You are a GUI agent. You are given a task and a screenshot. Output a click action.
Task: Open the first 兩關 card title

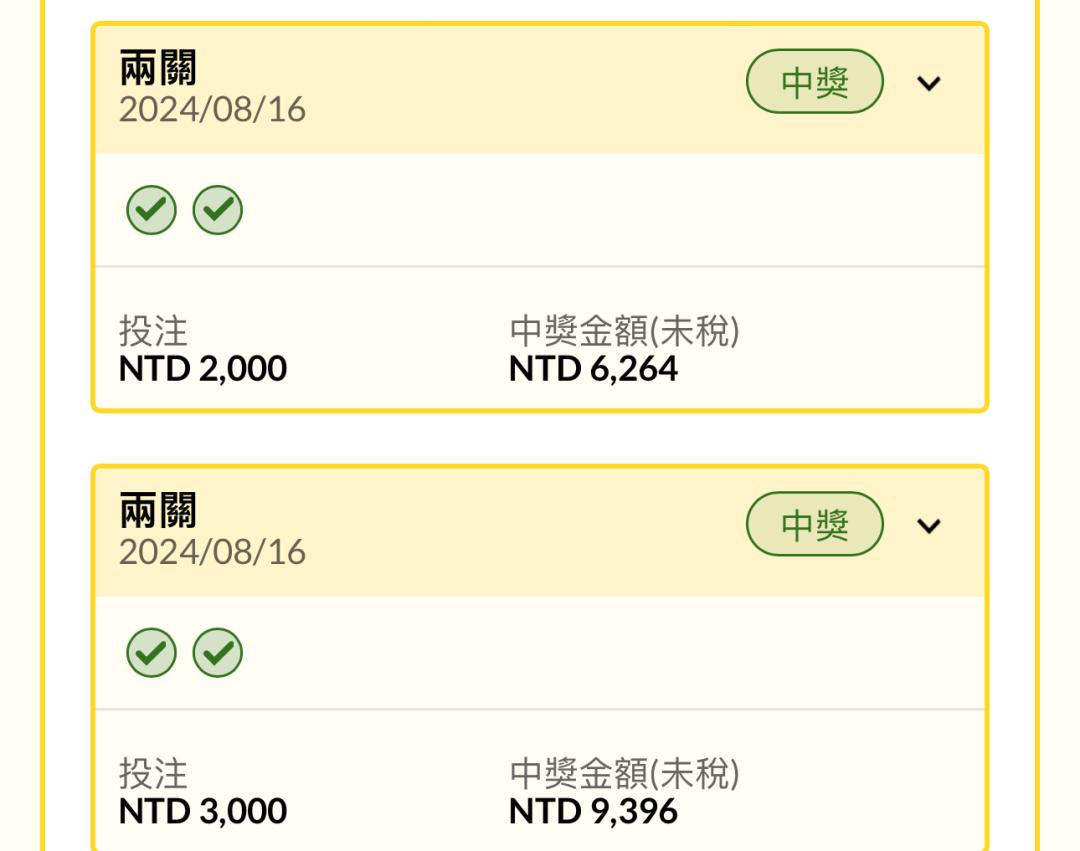click(x=158, y=67)
